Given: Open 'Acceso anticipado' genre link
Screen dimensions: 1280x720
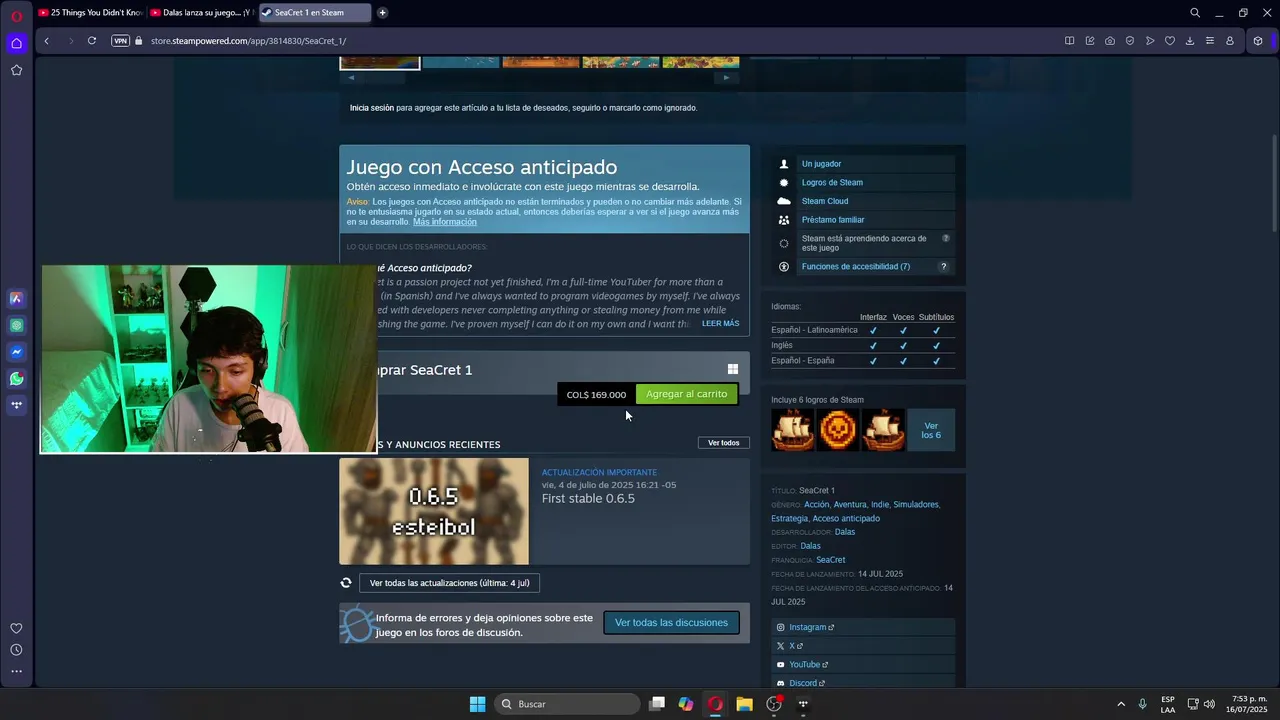Looking at the screenshot, I should coord(846,519).
